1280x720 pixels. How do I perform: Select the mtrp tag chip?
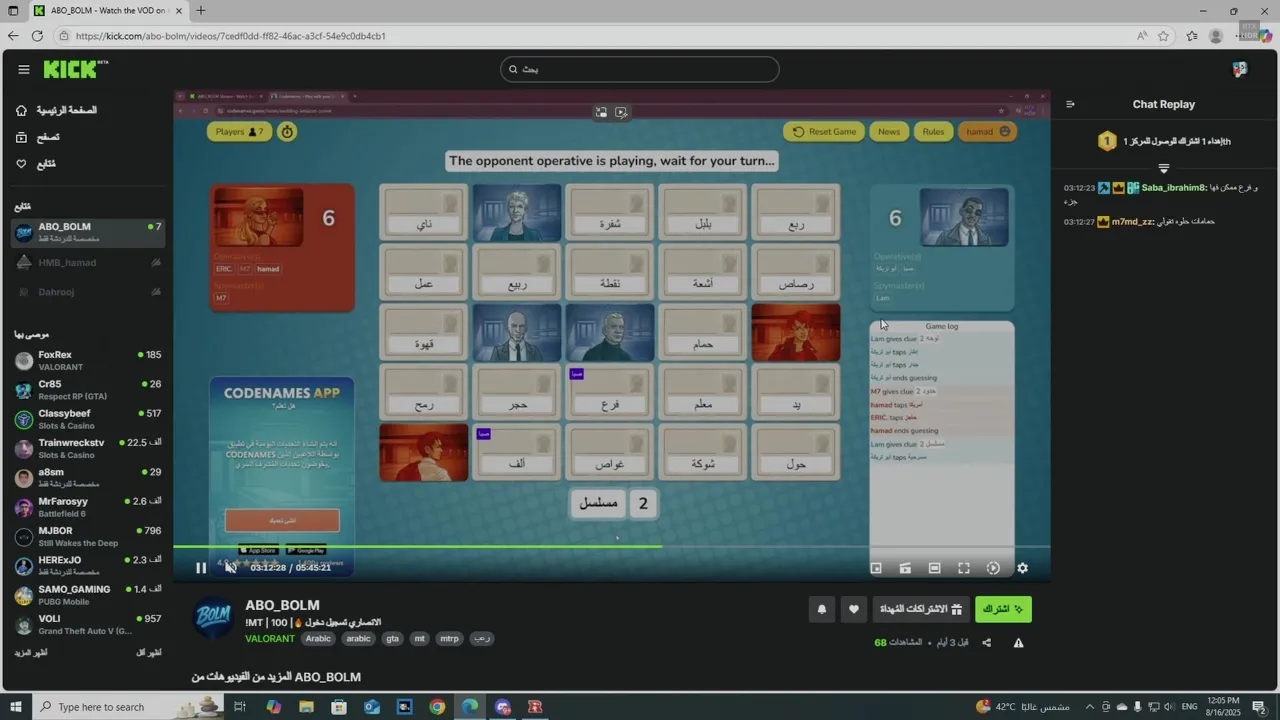[449, 638]
